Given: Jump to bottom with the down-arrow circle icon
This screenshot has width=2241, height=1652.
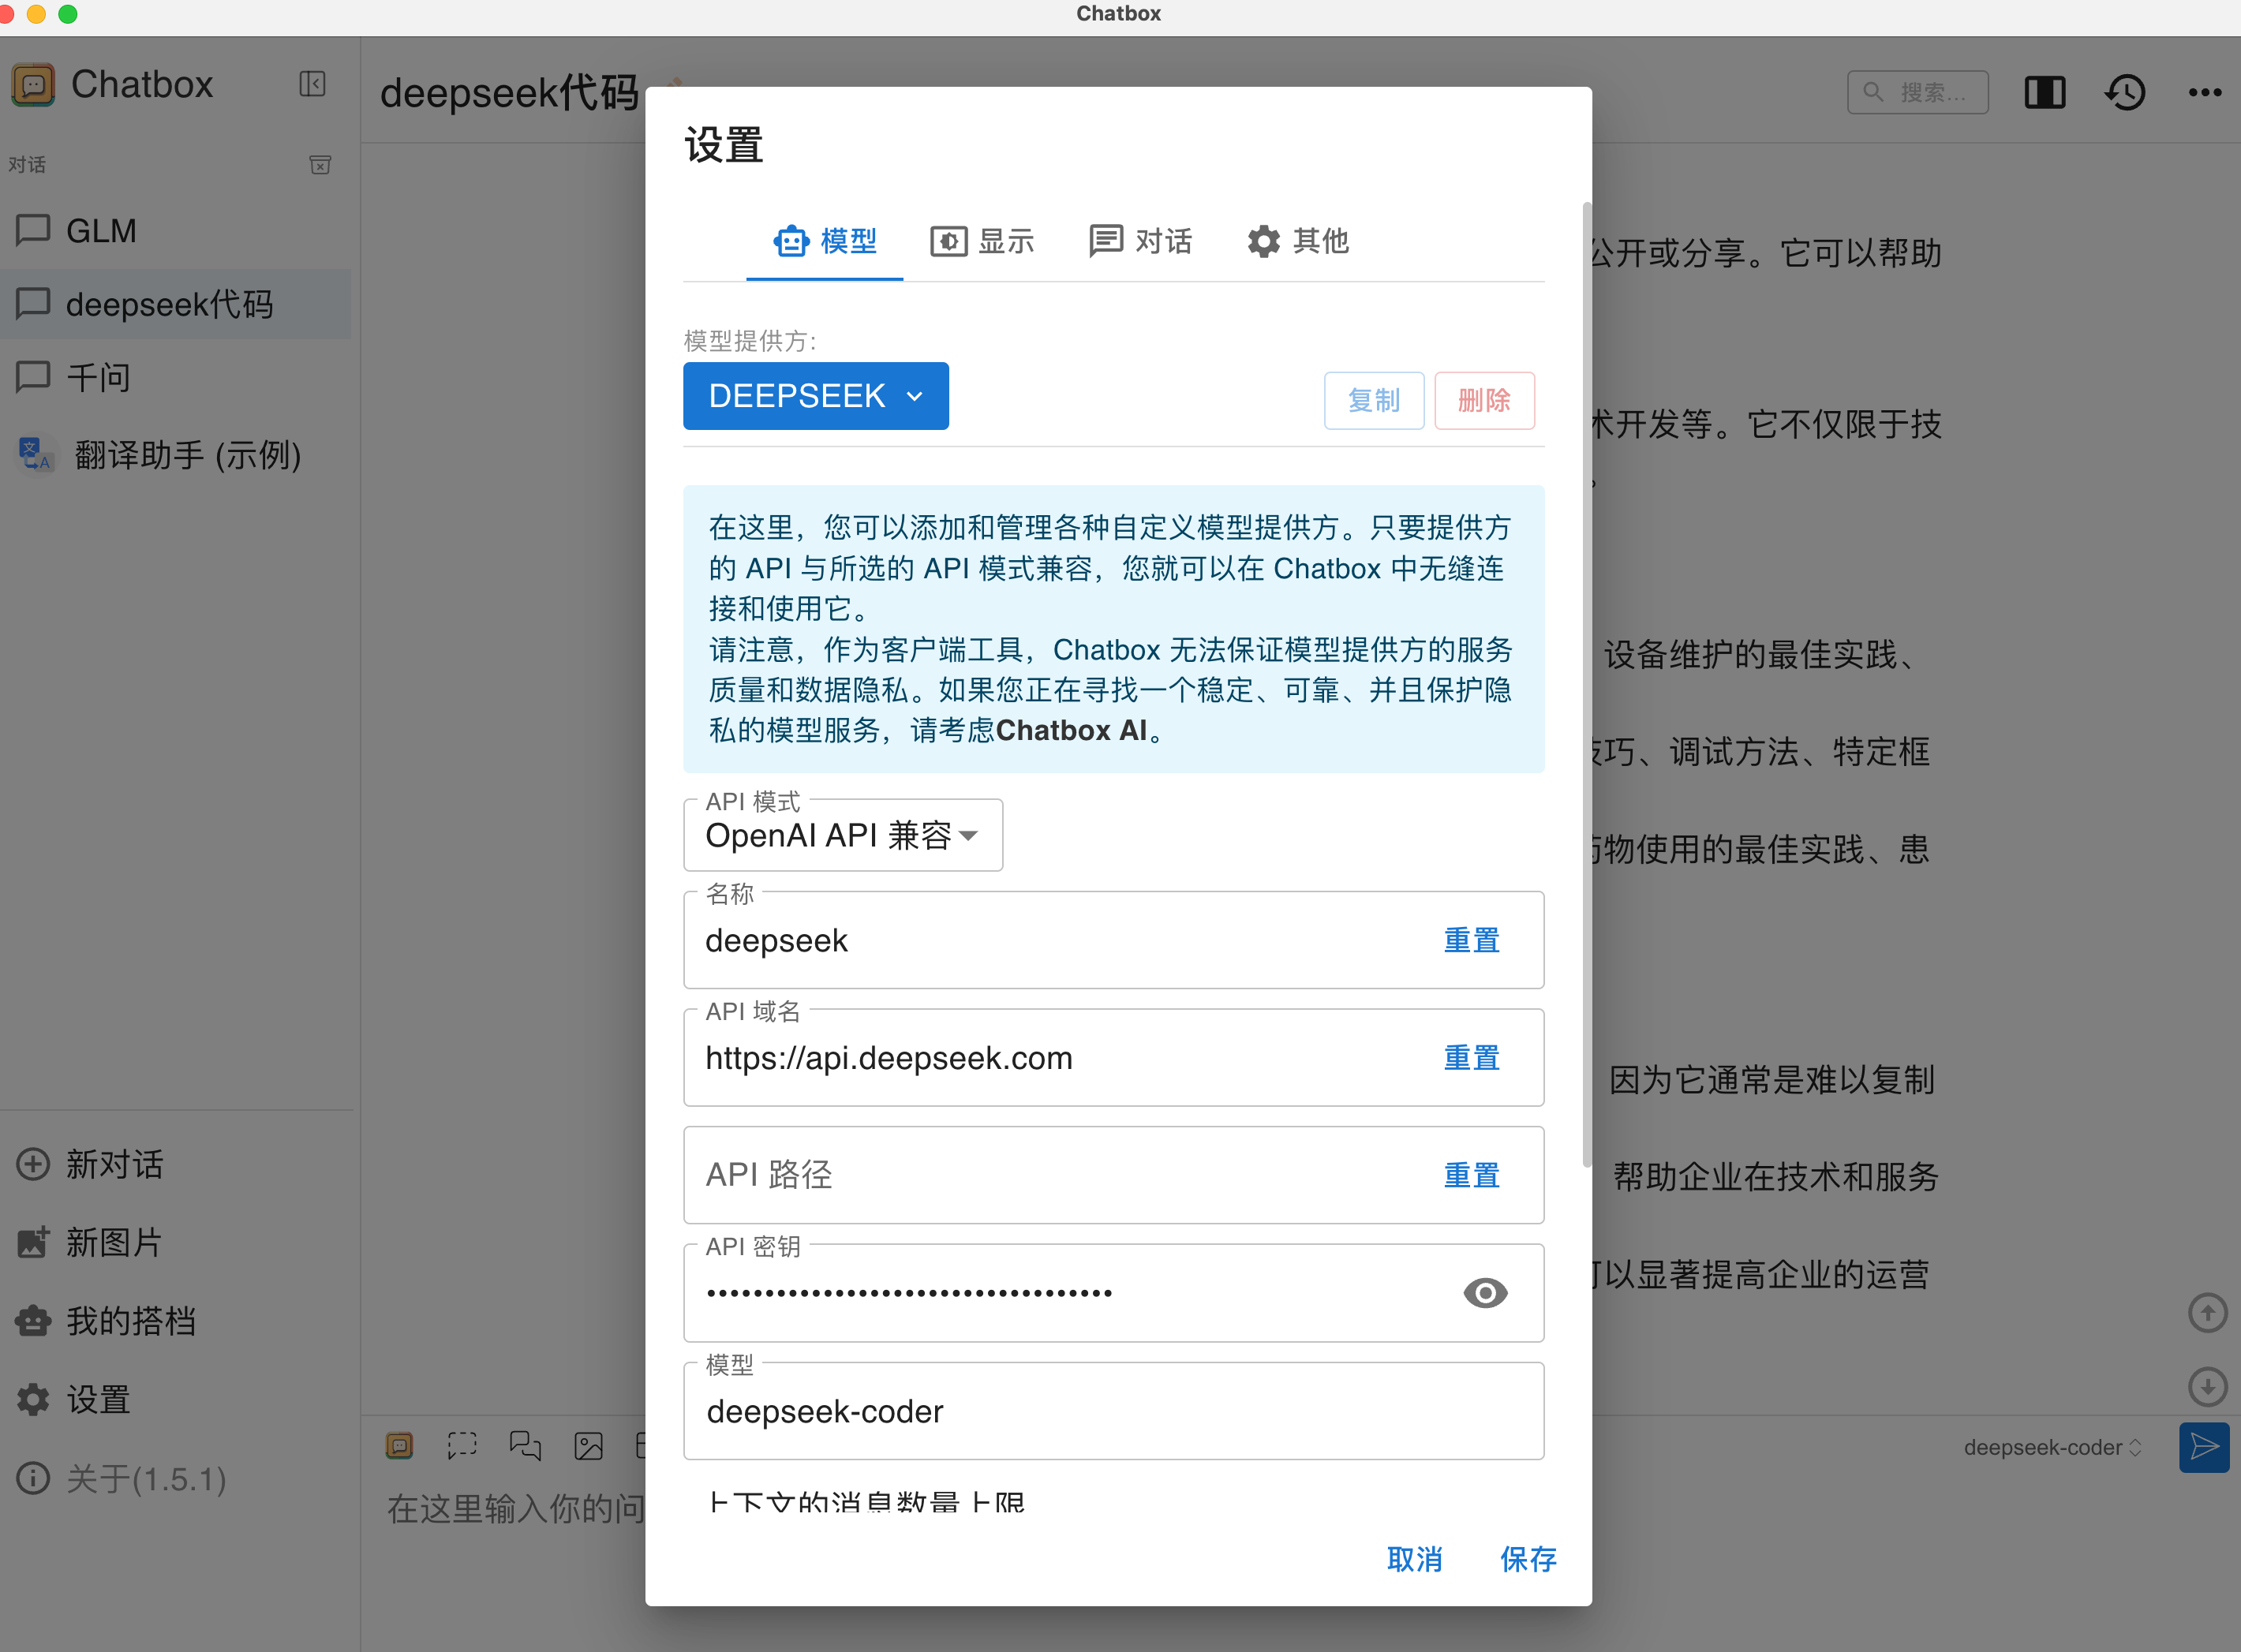Looking at the screenshot, I should (2207, 1387).
